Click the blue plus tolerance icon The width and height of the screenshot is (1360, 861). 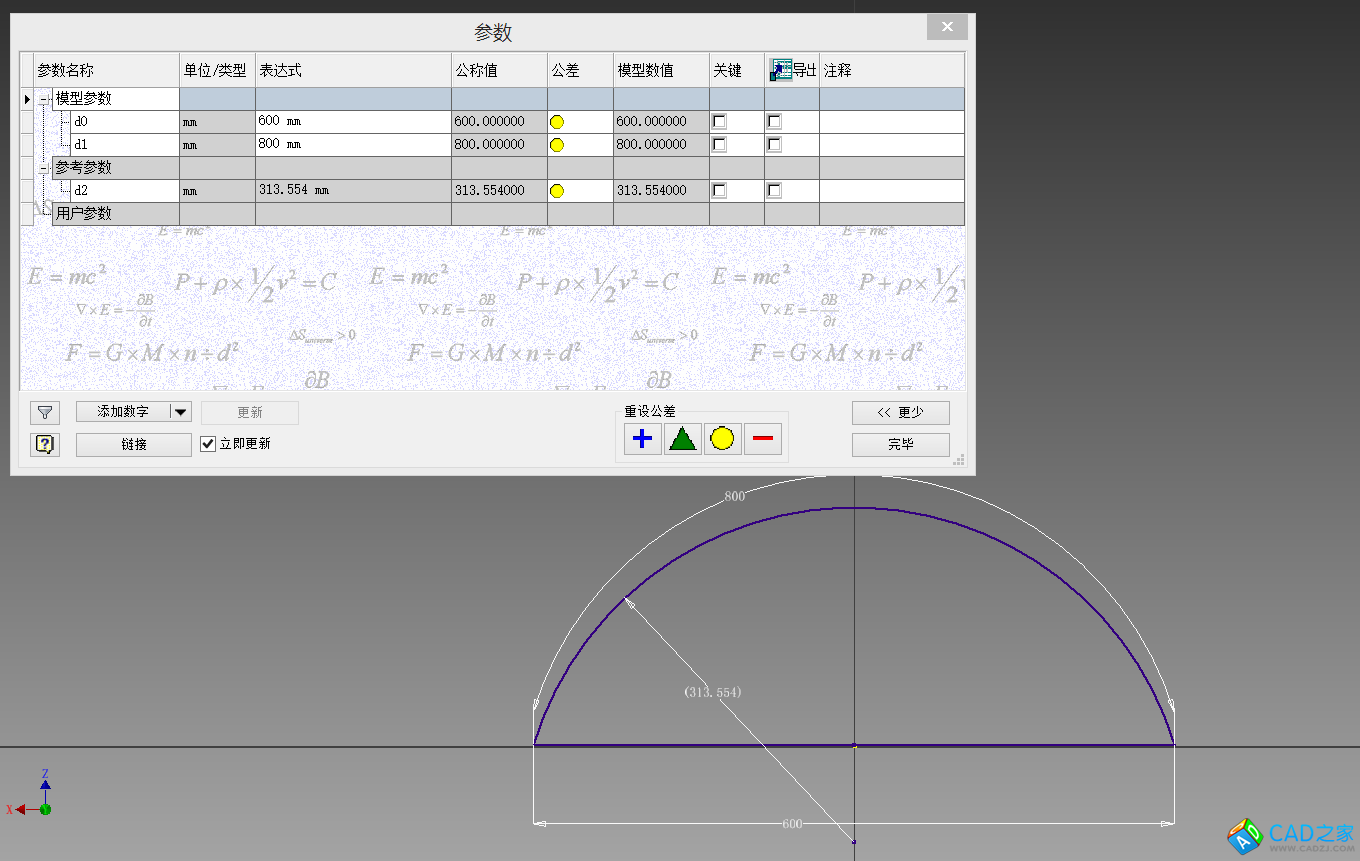[x=642, y=438]
